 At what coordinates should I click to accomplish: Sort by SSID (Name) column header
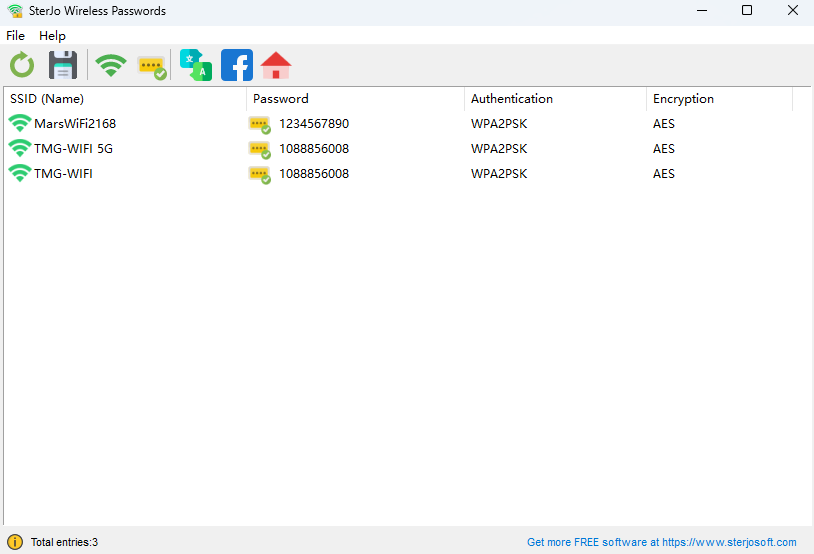point(125,99)
